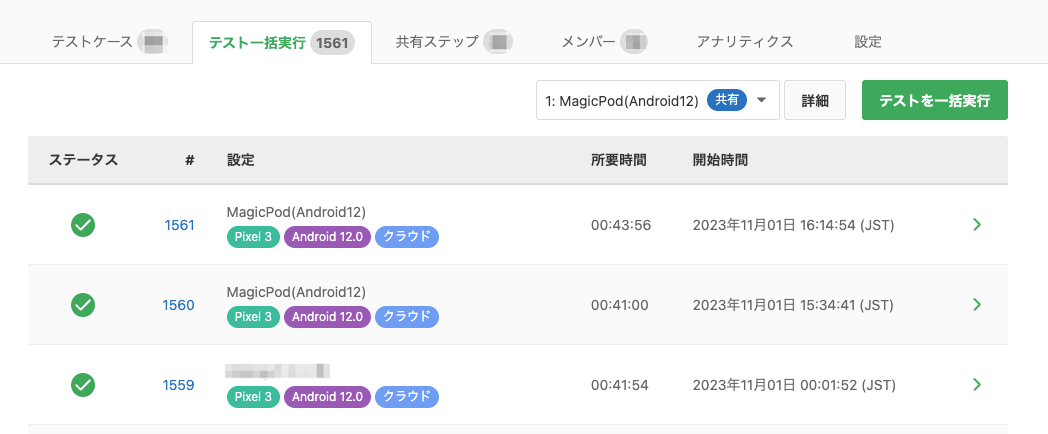Open batch run number 1560 link

click(179, 305)
